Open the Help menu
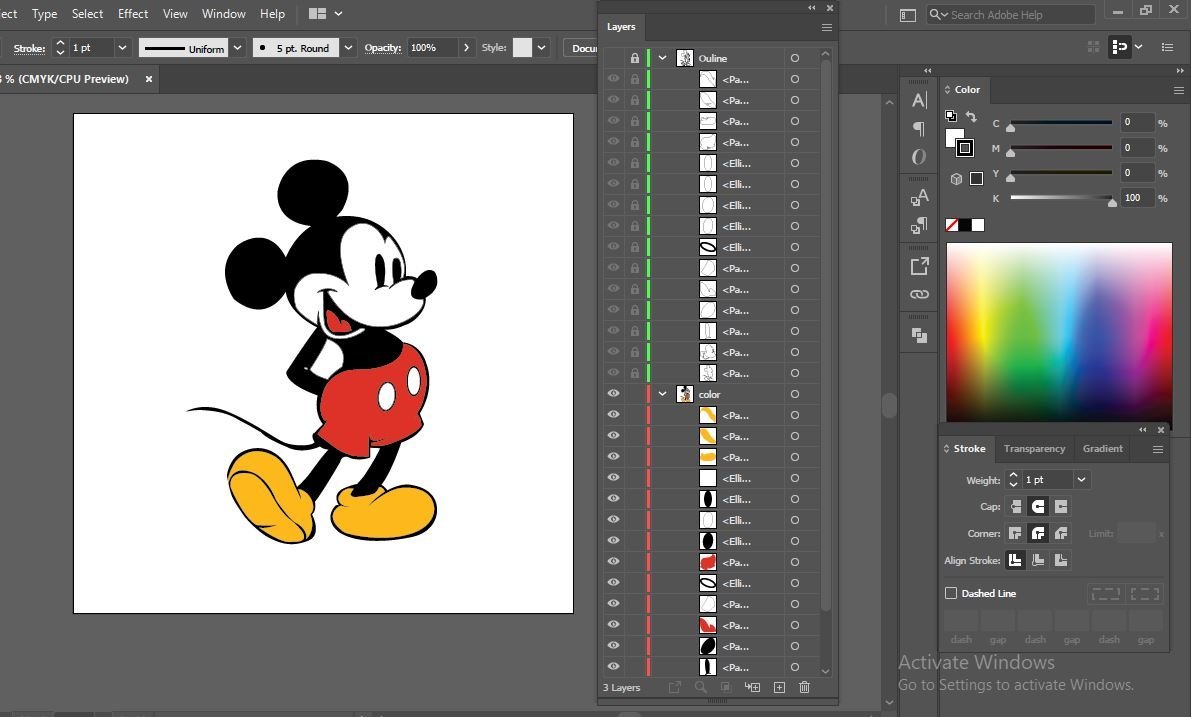This screenshot has width=1191, height=717. click(x=272, y=14)
